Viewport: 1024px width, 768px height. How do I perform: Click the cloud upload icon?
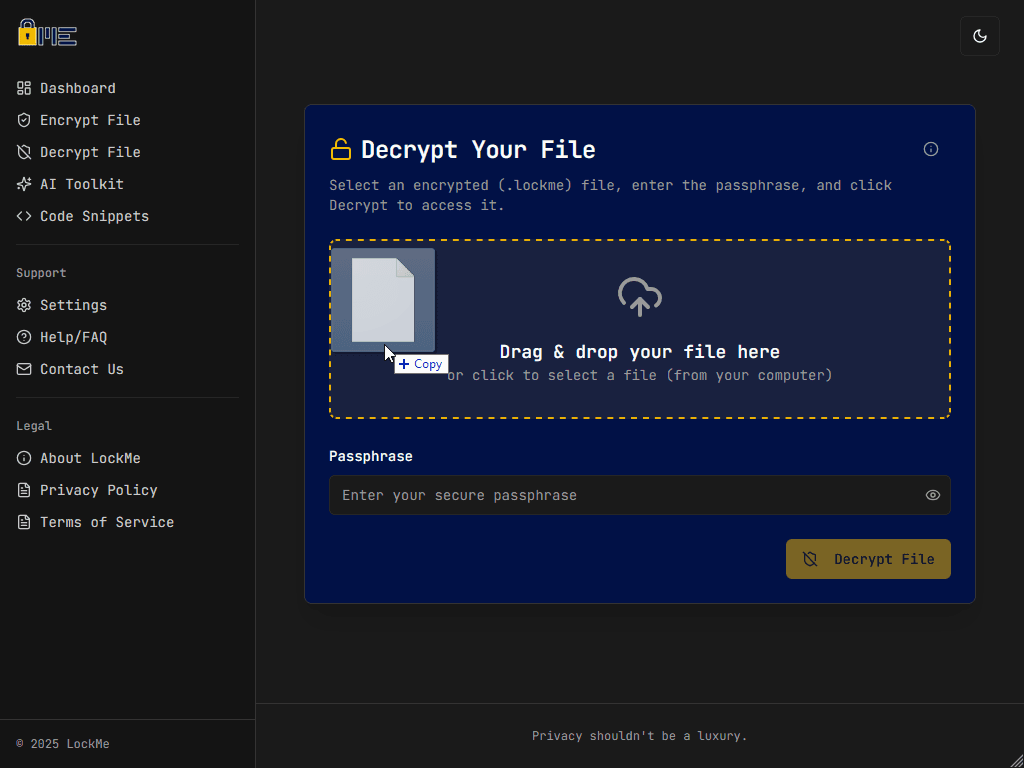pyautogui.click(x=640, y=296)
